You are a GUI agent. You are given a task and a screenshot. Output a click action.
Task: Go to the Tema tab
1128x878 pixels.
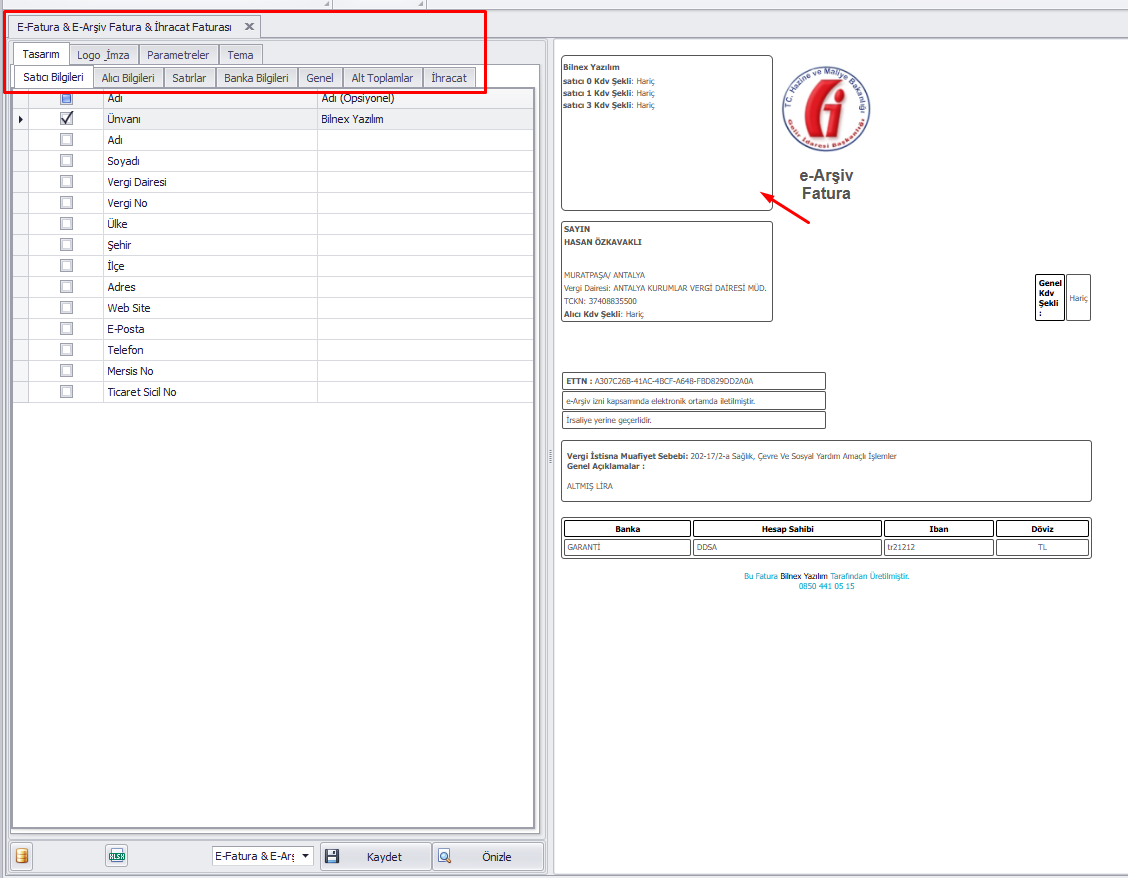[240, 55]
